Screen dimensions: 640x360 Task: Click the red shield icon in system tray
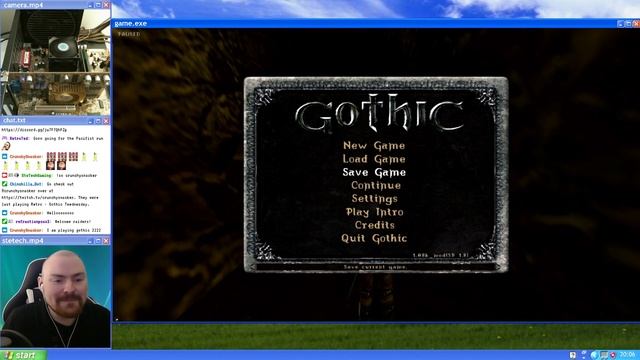point(613,355)
